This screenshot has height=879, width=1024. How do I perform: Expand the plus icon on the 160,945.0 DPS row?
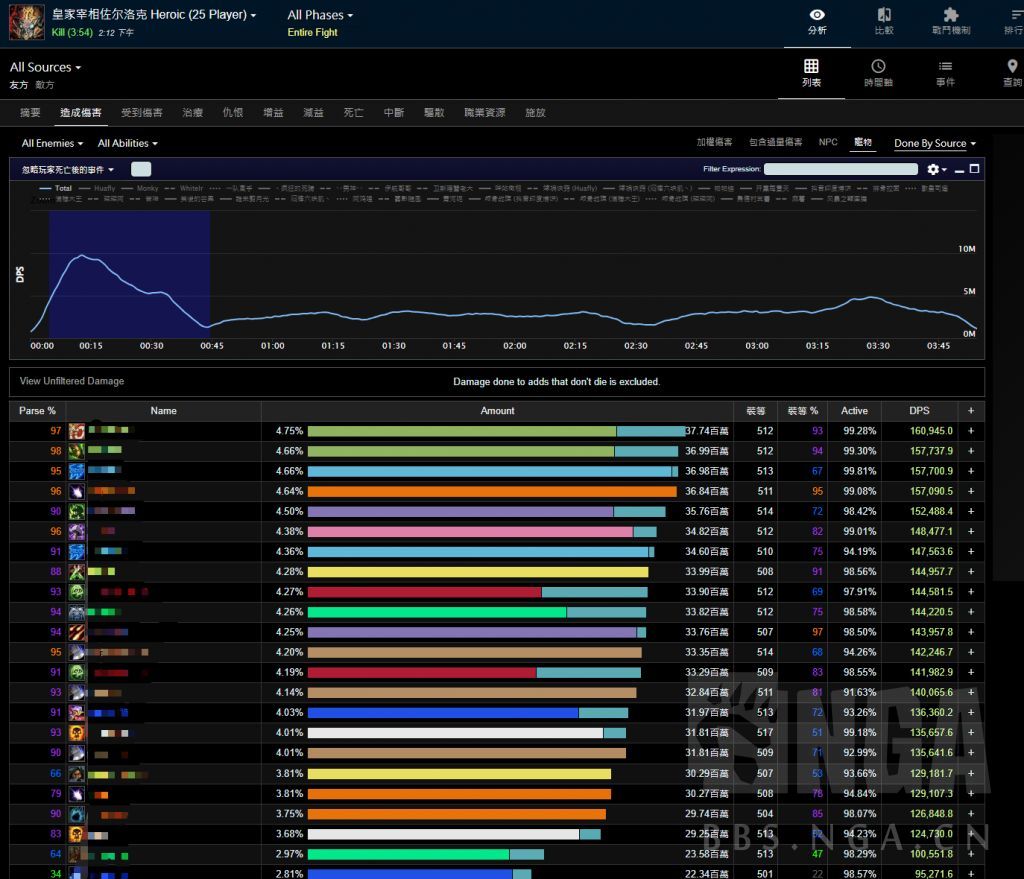970,431
